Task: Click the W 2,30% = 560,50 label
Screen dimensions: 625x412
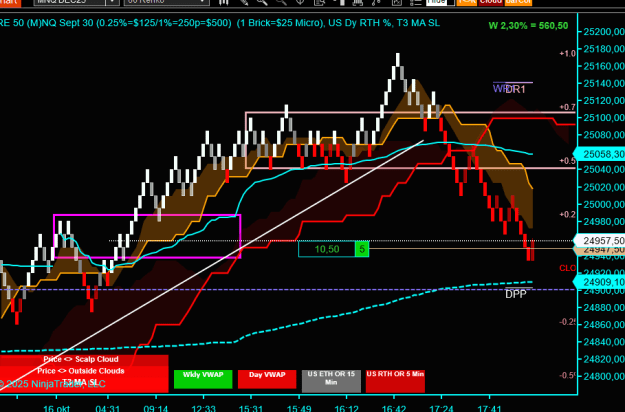Action: (528, 26)
